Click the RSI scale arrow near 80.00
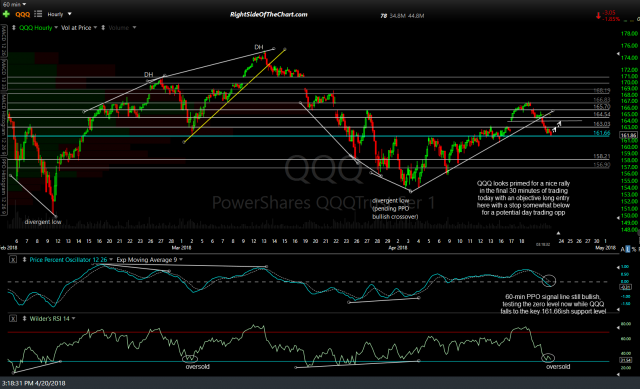 coord(618,327)
